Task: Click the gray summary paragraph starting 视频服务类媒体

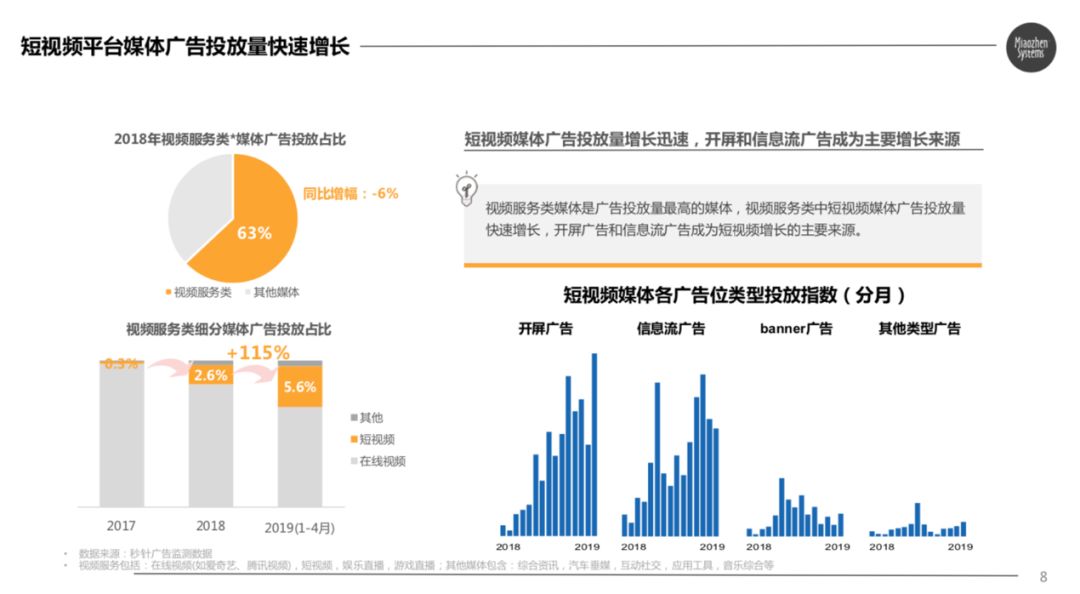Action: tap(723, 219)
